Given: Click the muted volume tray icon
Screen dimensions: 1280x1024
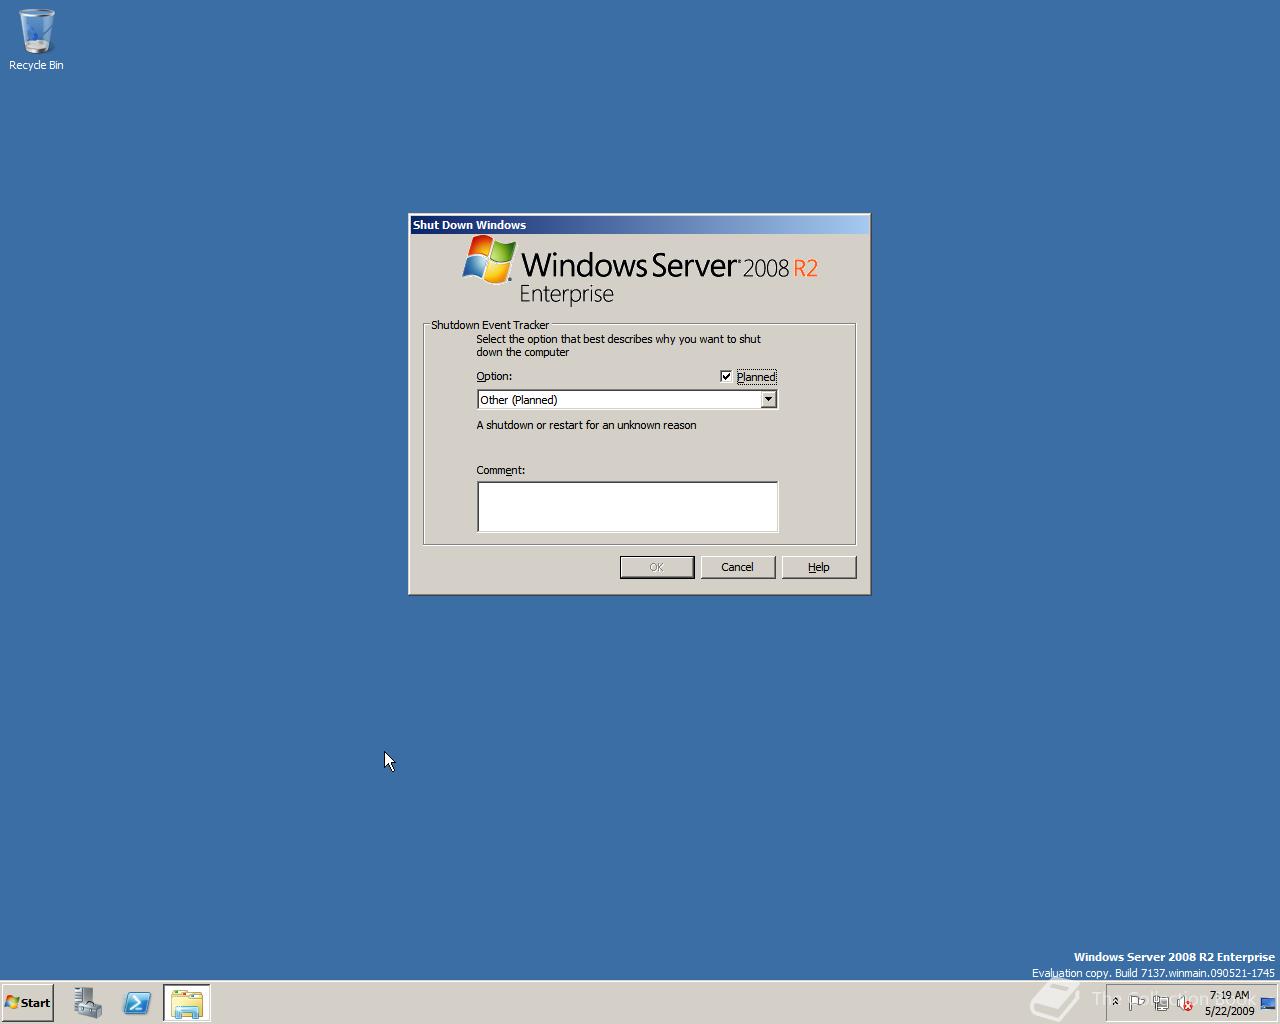Looking at the screenshot, I should (x=1185, y=1003).
